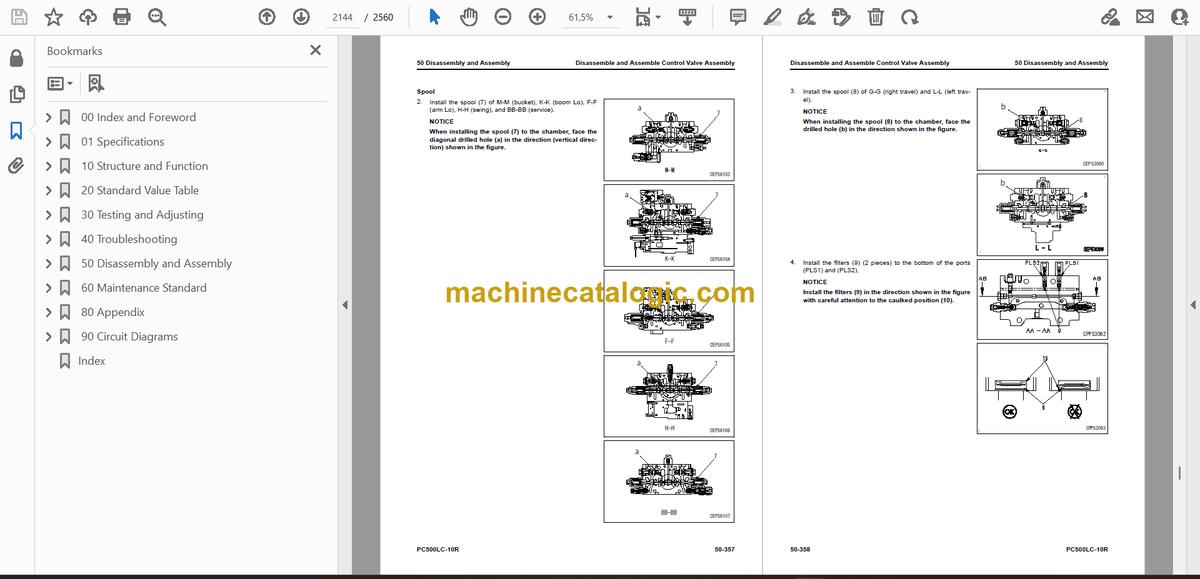Open the bookmark options menu dropdown
This screenshot has width=1200, height=579.
pos(59,84)
